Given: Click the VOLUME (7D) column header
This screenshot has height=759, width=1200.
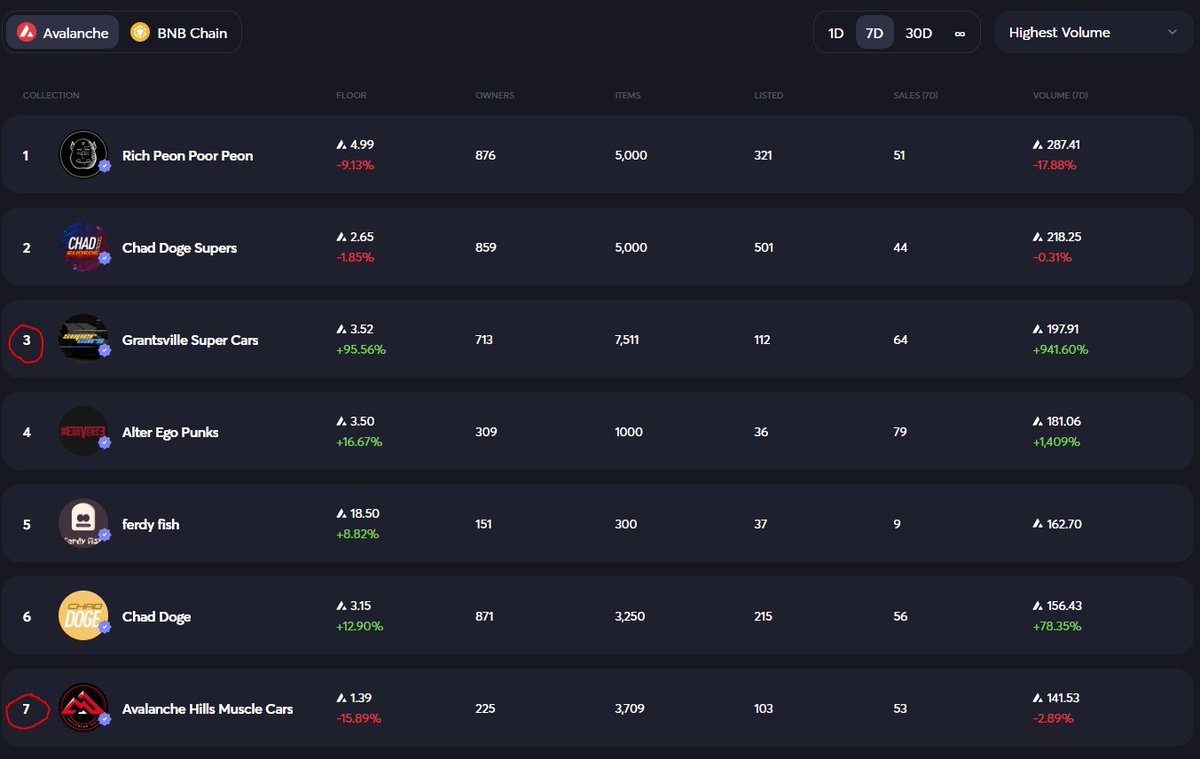Looking at the screenshot, I should (x=1059, y=96).
